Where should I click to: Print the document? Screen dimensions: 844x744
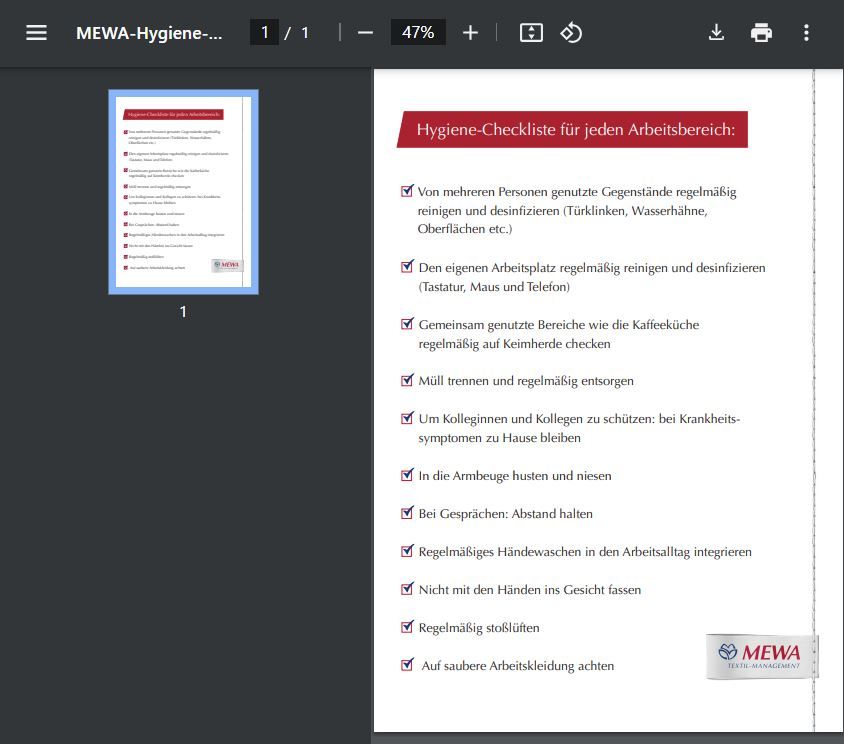[761, 32]
